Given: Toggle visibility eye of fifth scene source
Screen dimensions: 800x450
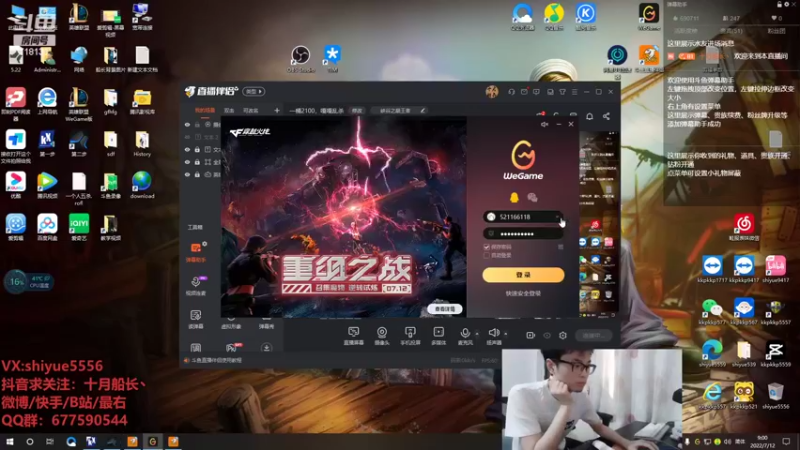Looking at the screenshot, I should 187,174.
